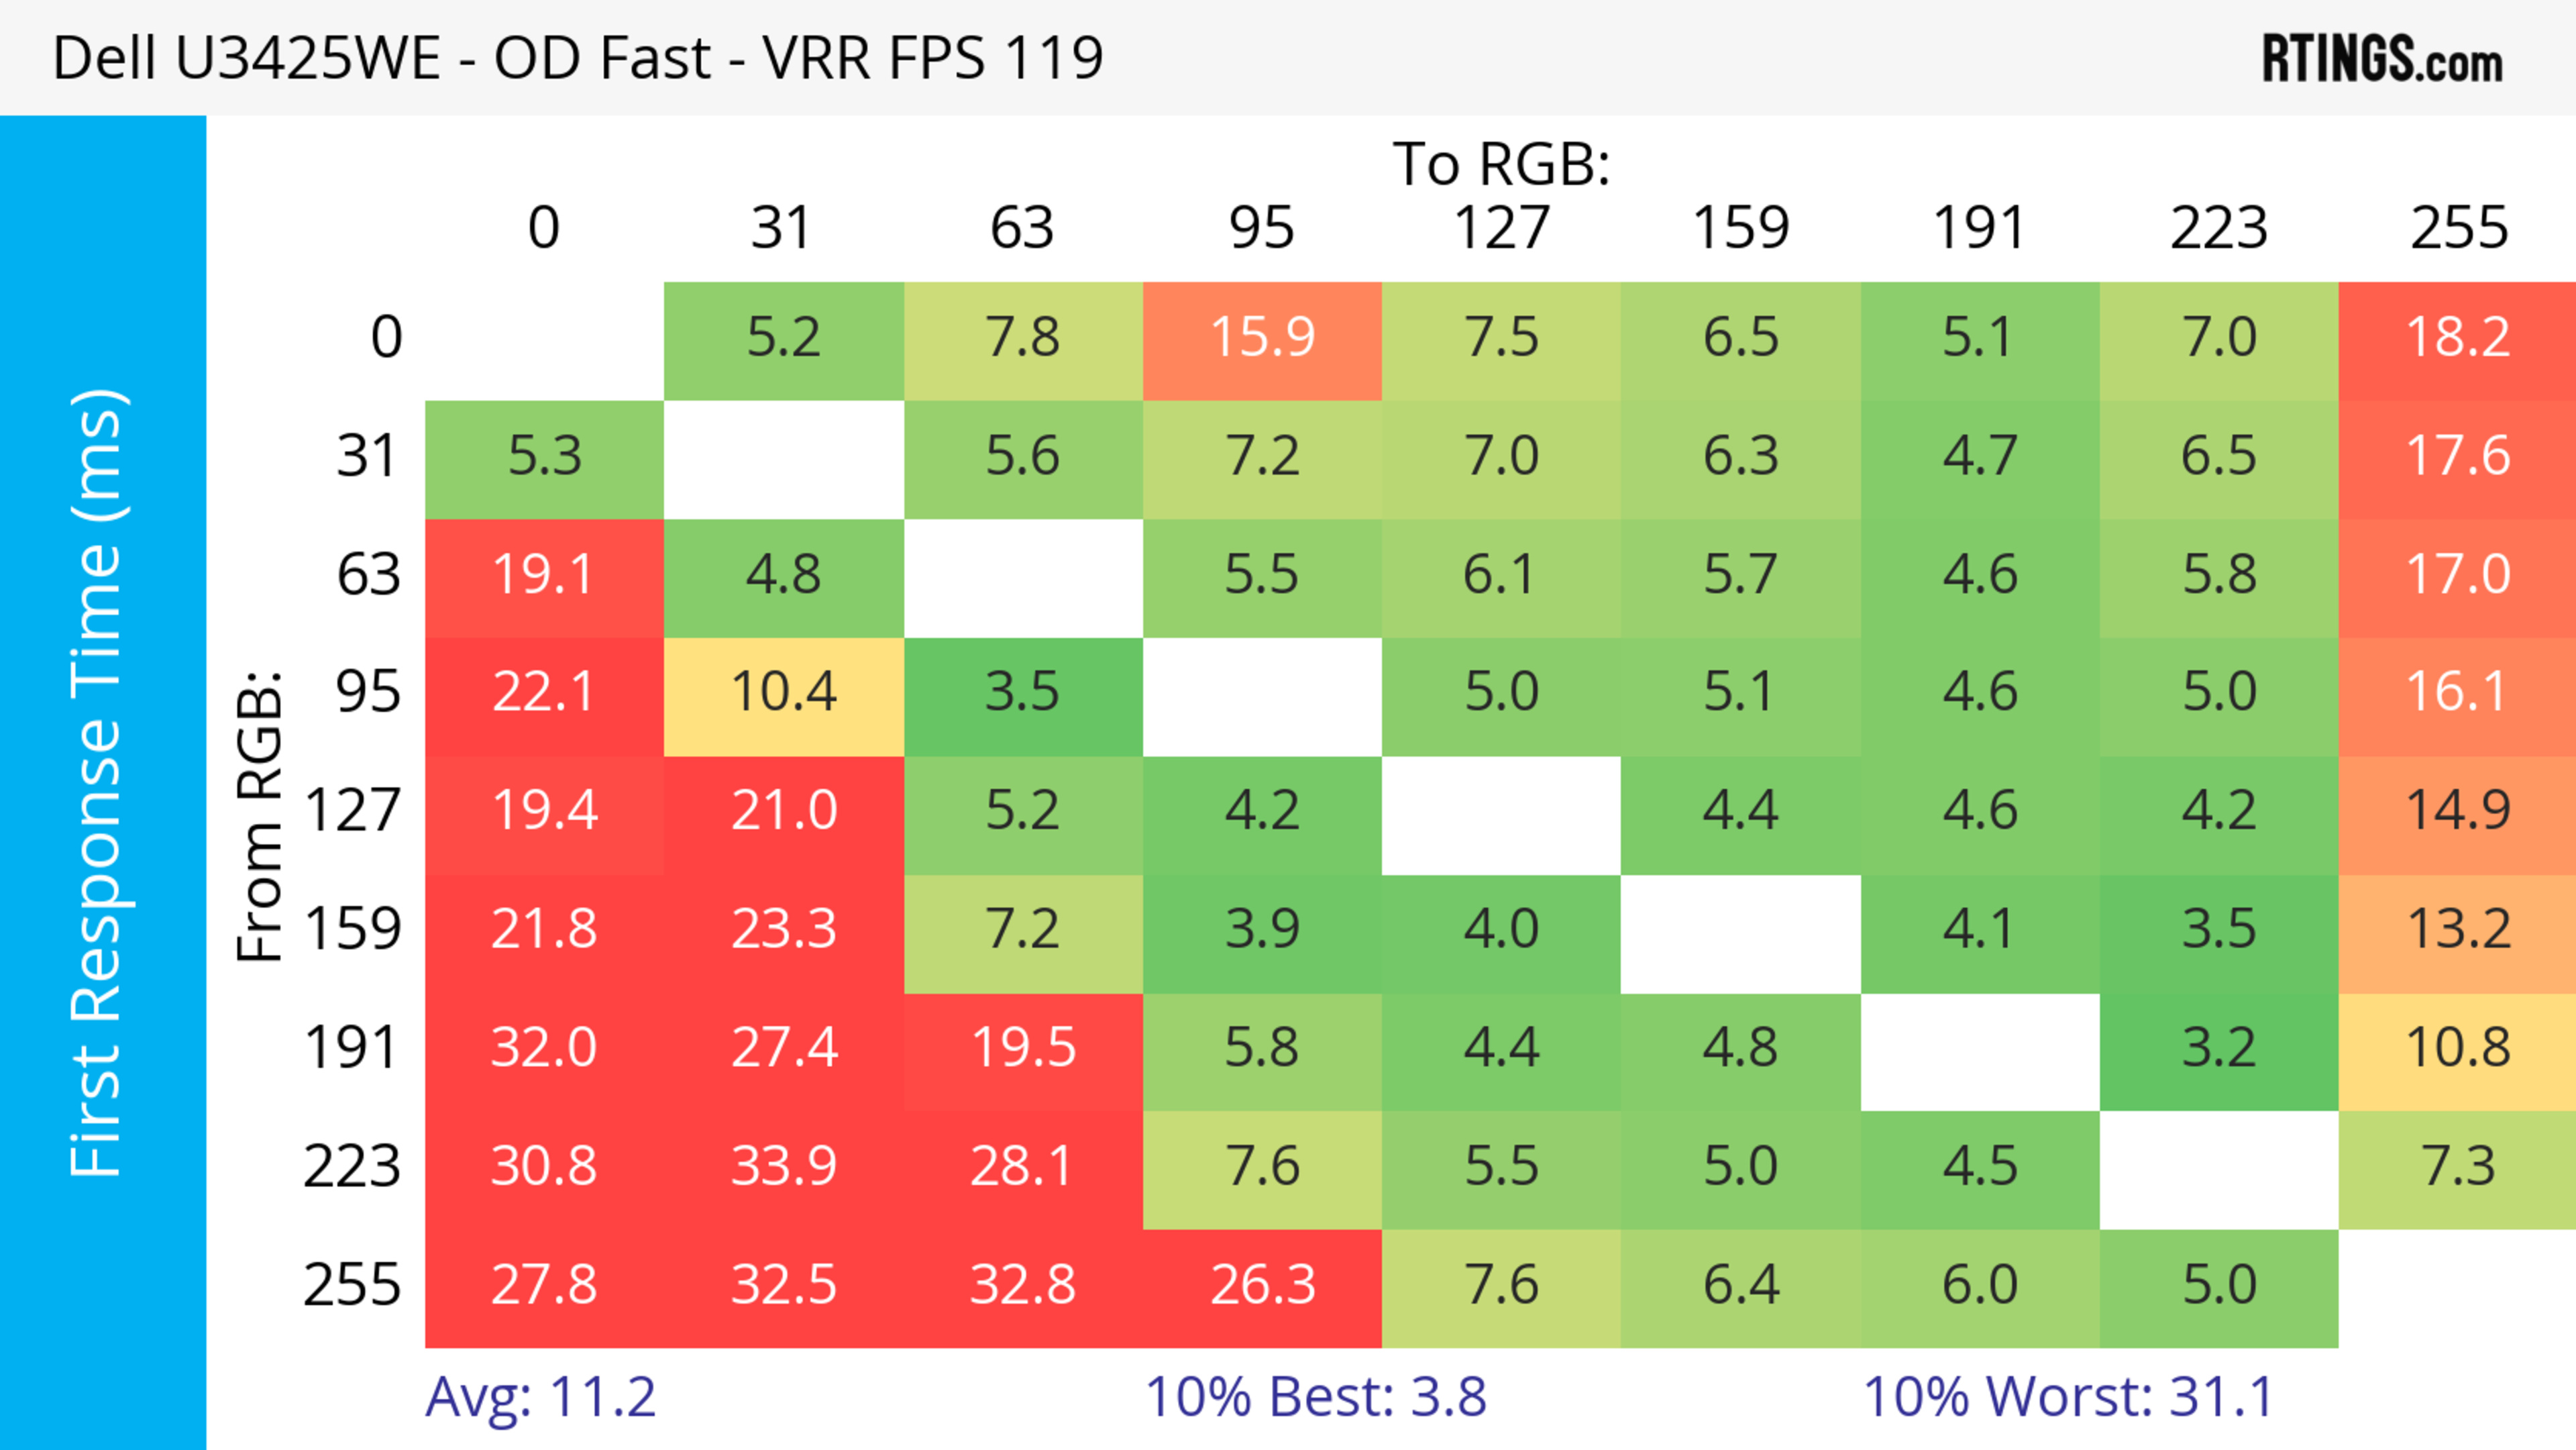Select the green 3.2 cell
The image size is (2576, 1450).
point(2218,1048)
